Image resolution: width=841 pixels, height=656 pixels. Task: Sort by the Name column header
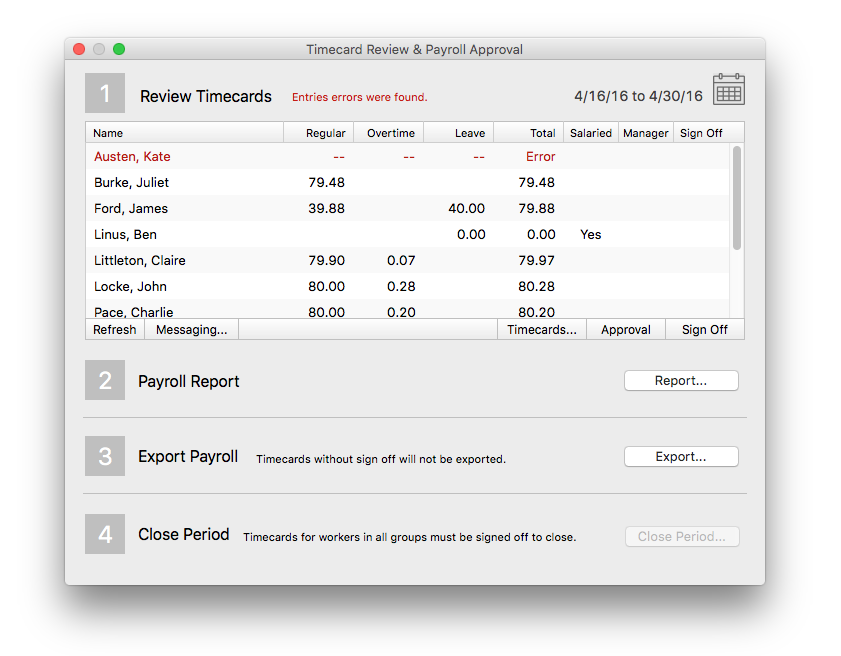tap(185, 133)
